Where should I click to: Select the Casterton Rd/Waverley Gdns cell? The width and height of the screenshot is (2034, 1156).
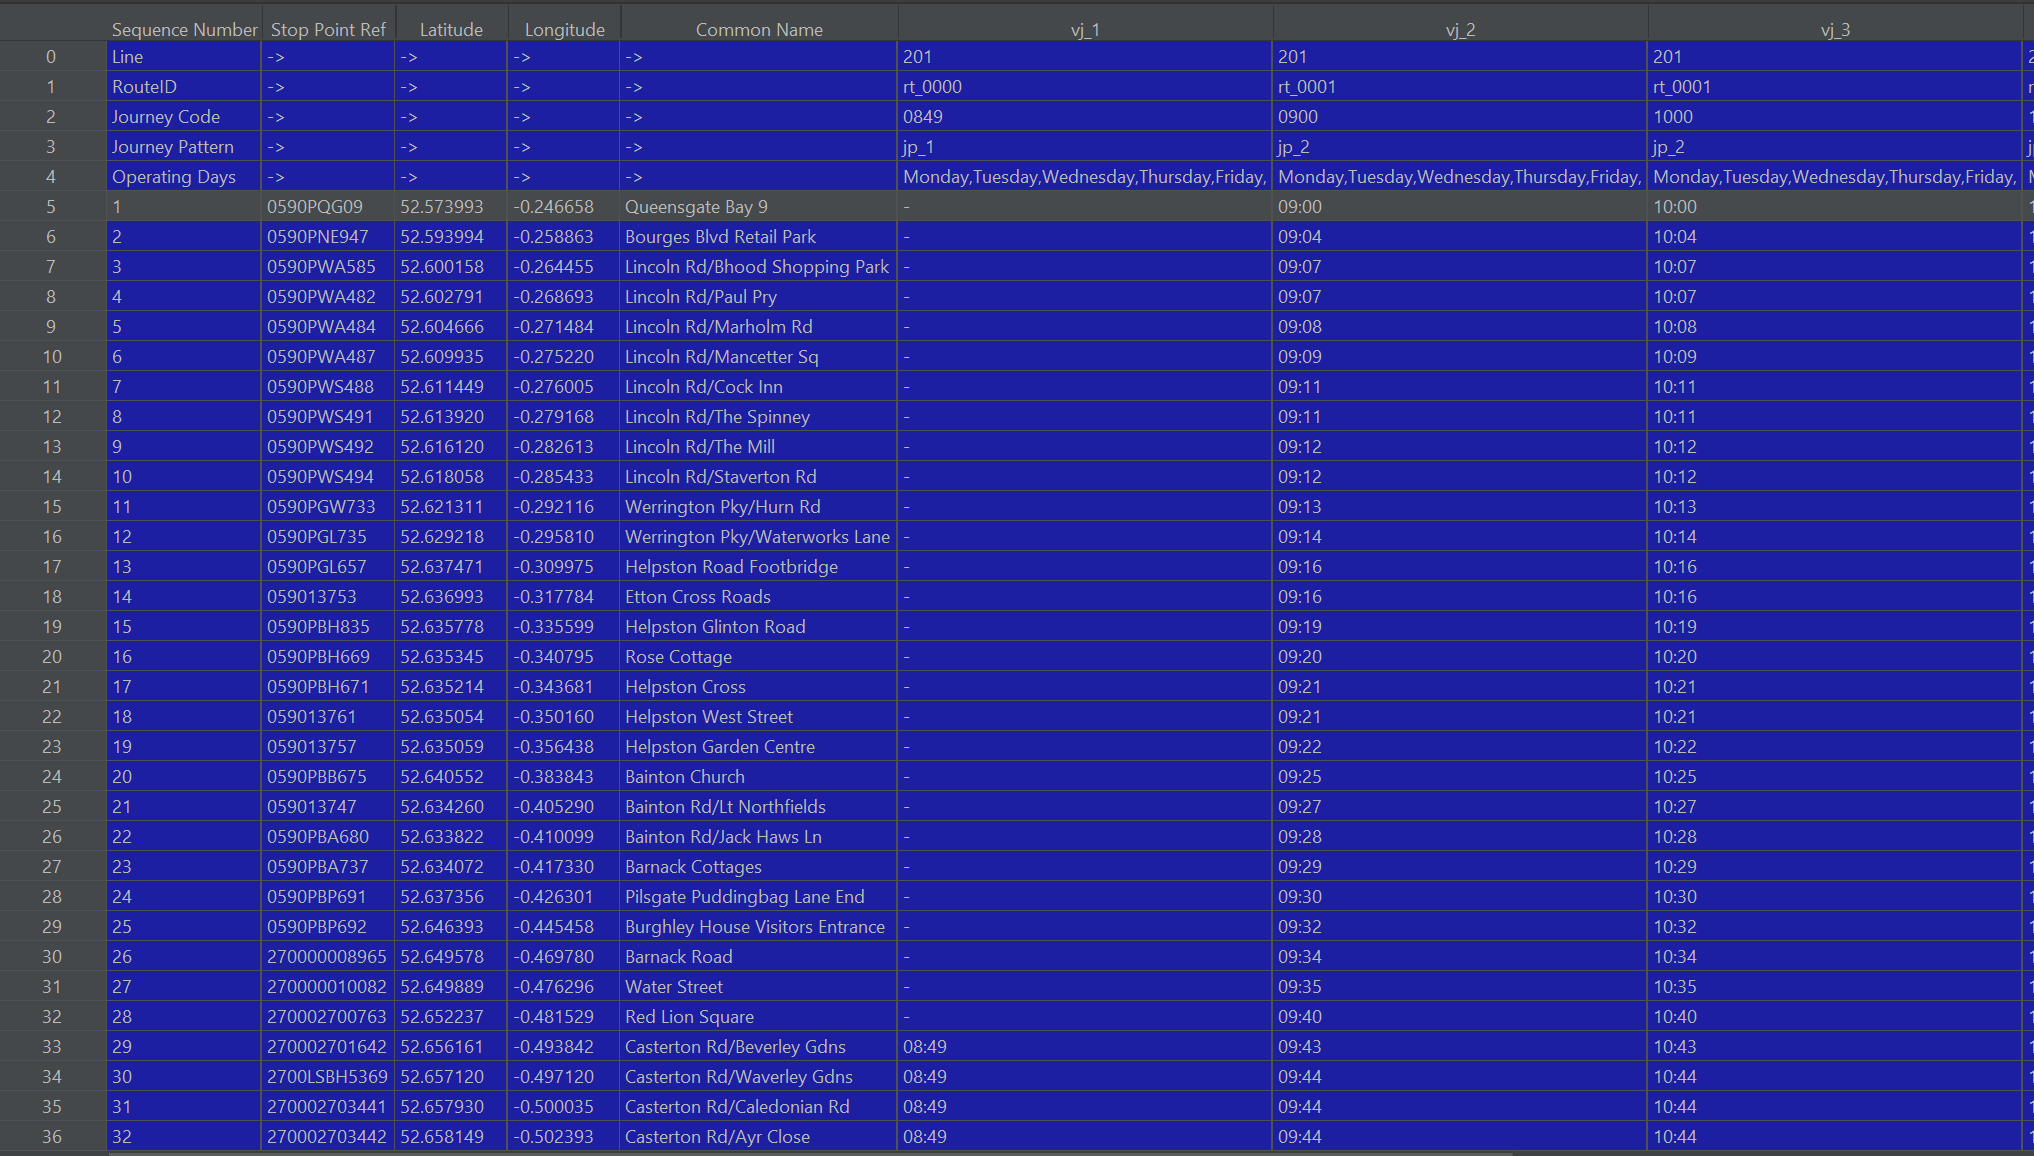(x=759, y=1077)
